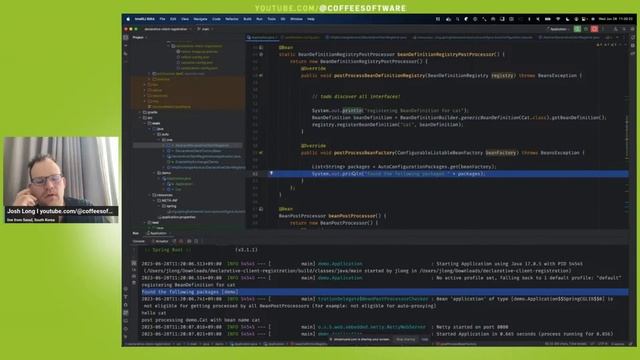Viewport: 640px width, 360px height.
Task: Open the Project view dropdown header
Action: point(140,37)
